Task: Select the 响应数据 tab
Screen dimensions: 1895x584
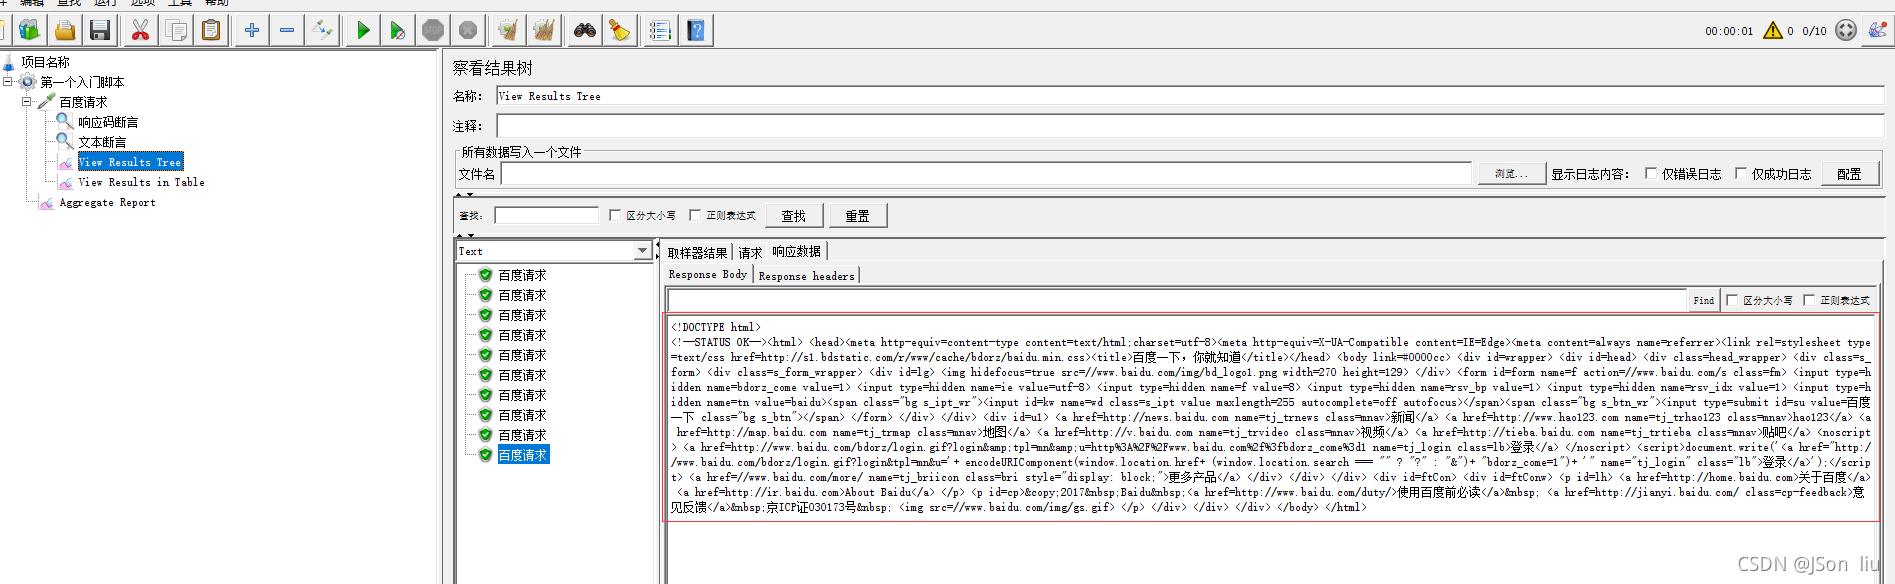Action: [x=796, y=252]
